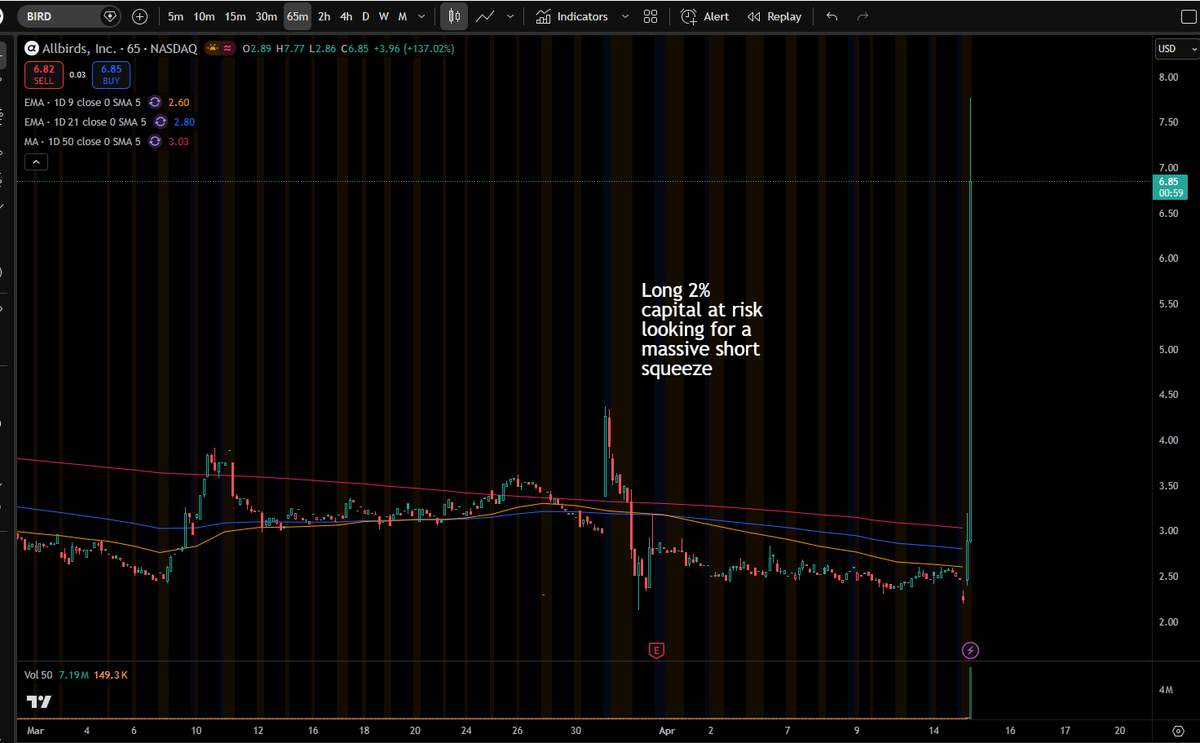
Task: Create an Alert
Action: 705,16
